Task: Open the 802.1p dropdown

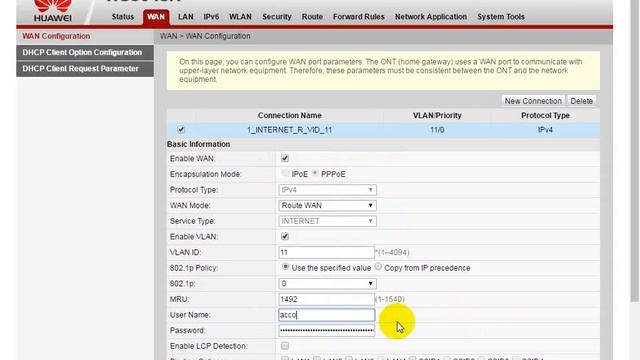Action: click(327, 284)
